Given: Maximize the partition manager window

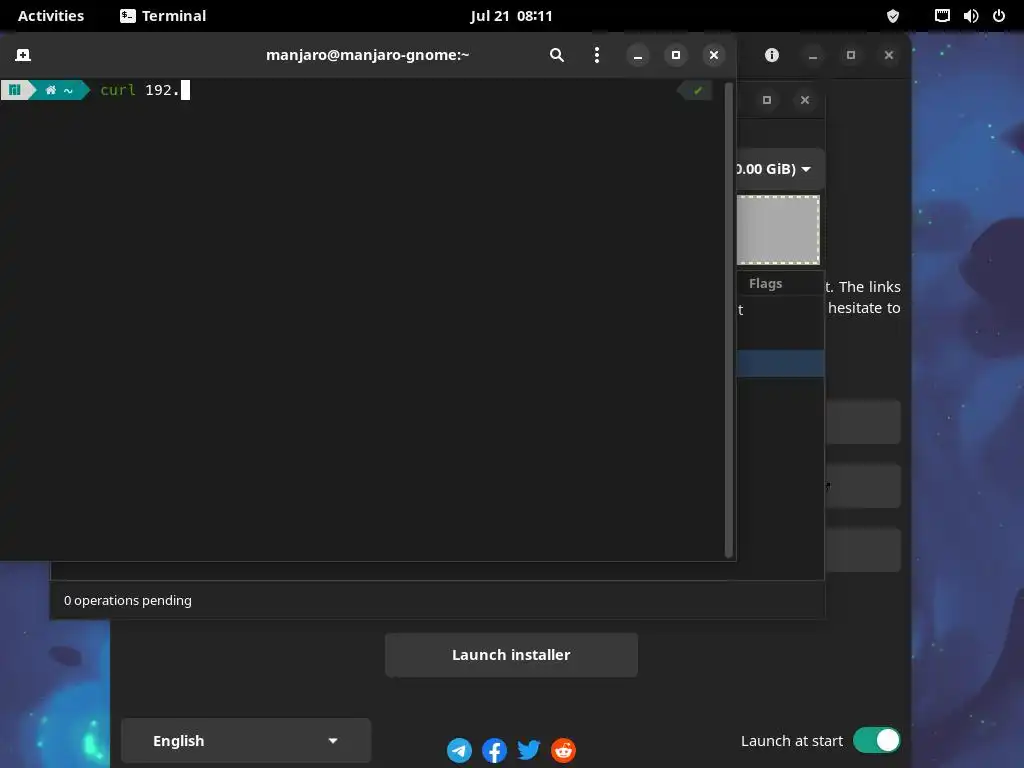Looking at the screenshot, I should click(x=767, y=100).
